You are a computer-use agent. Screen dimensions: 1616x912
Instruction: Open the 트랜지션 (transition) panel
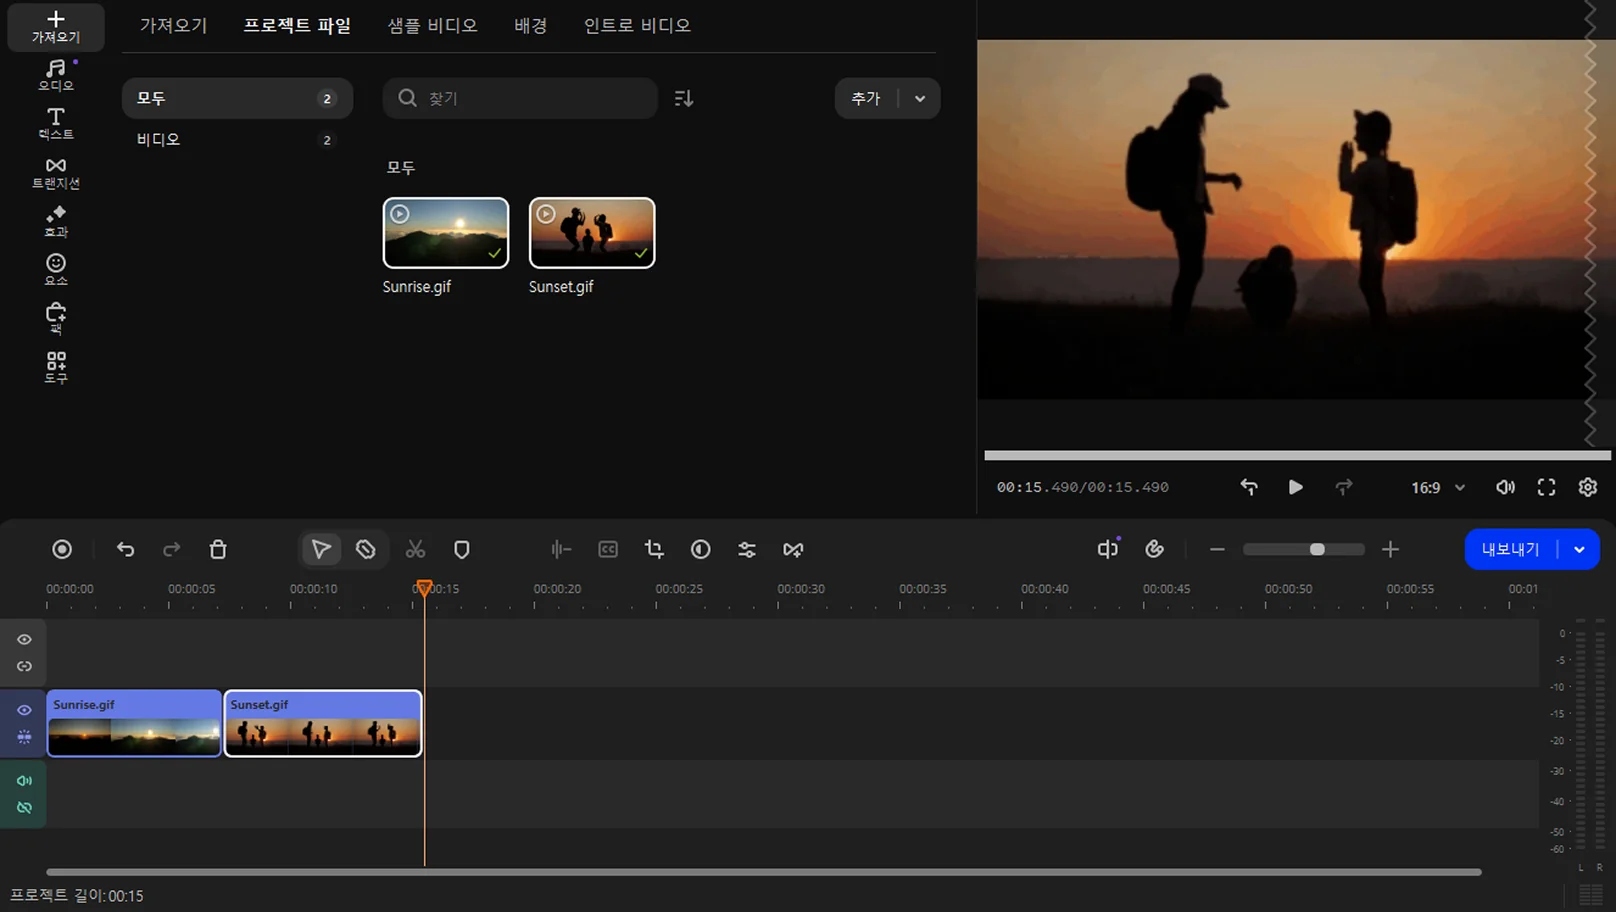(56, 172)
